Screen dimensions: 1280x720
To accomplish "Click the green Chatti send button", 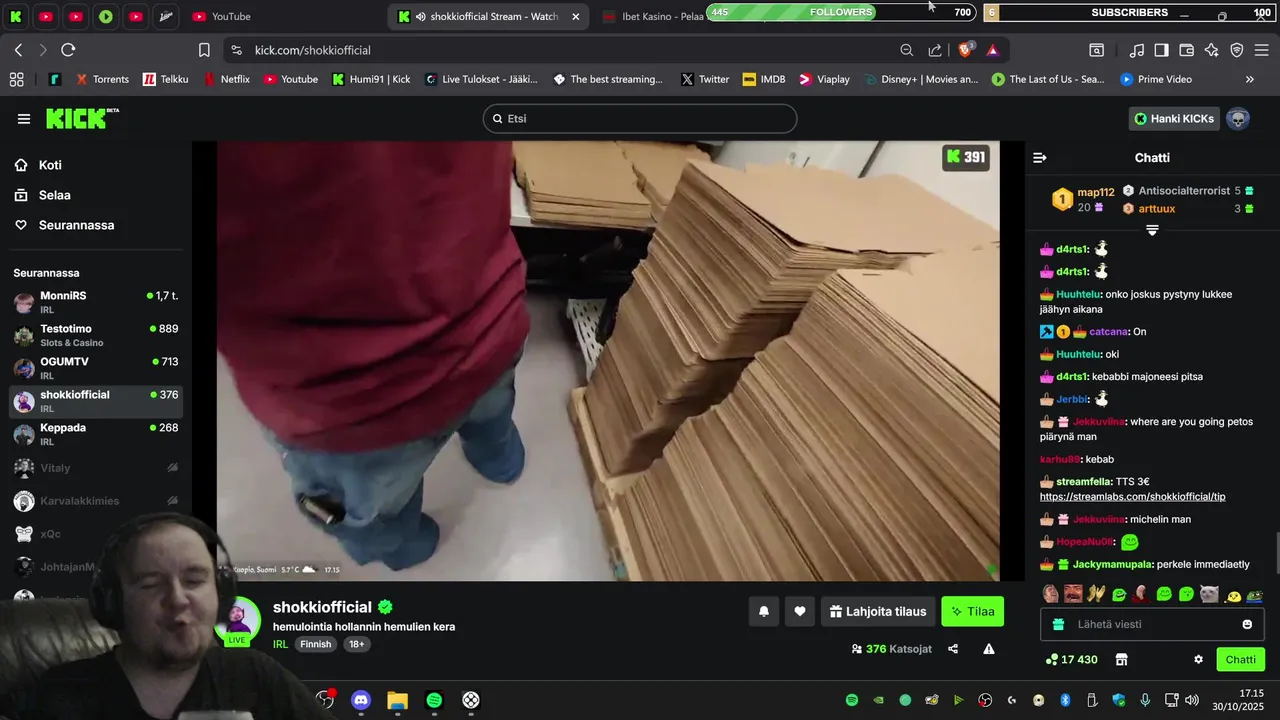I will click(1240, 659).
